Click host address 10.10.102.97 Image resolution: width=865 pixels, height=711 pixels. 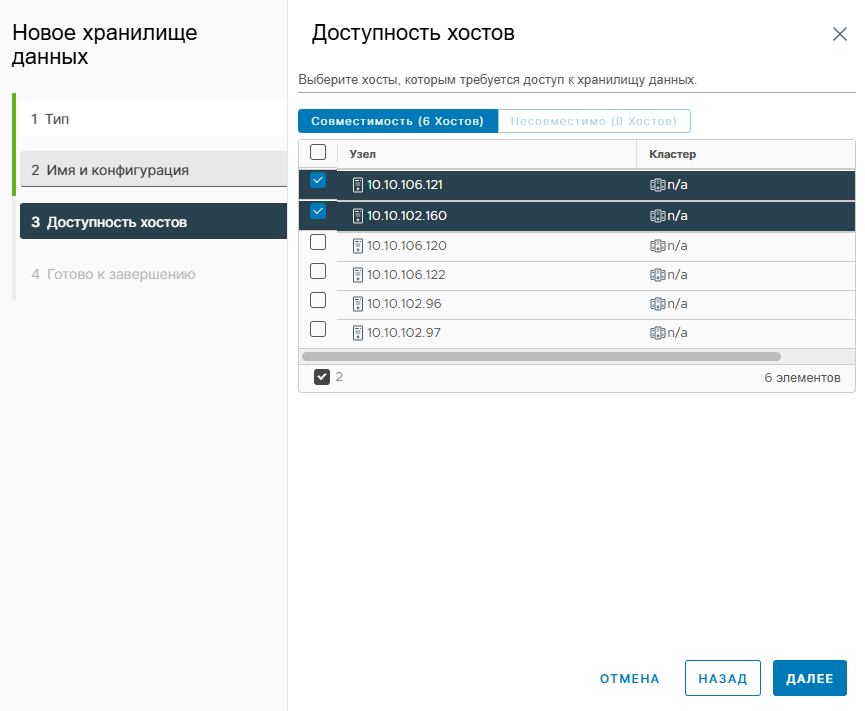pyautogui.click(x=404, y=333)
